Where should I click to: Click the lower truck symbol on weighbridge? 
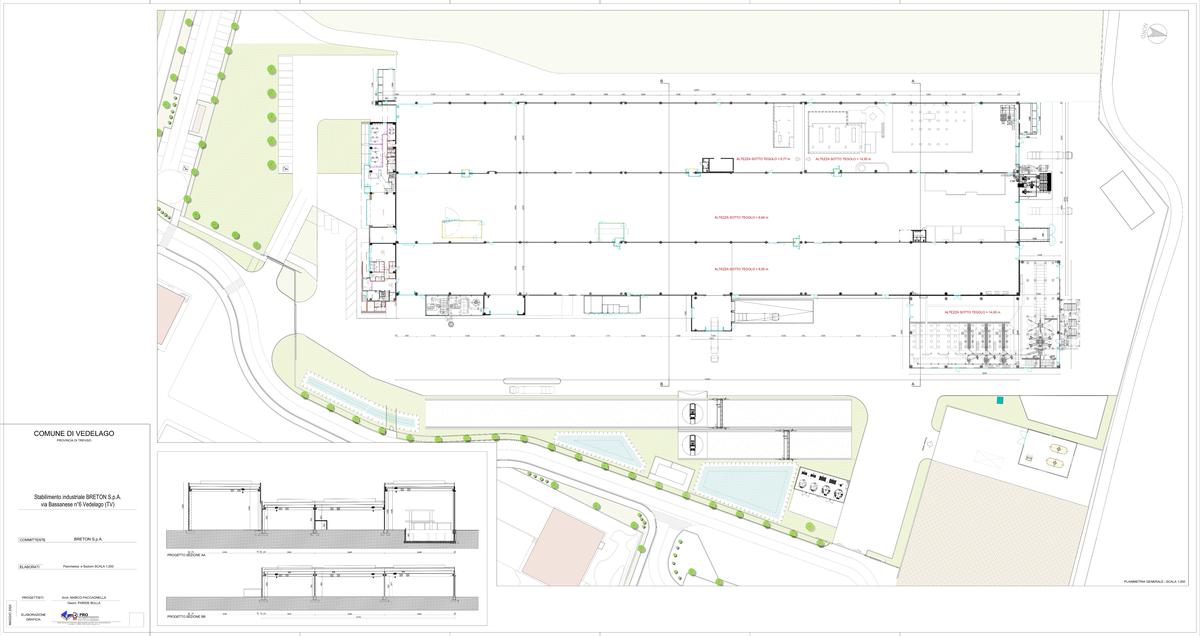click(x=691, y=442)
